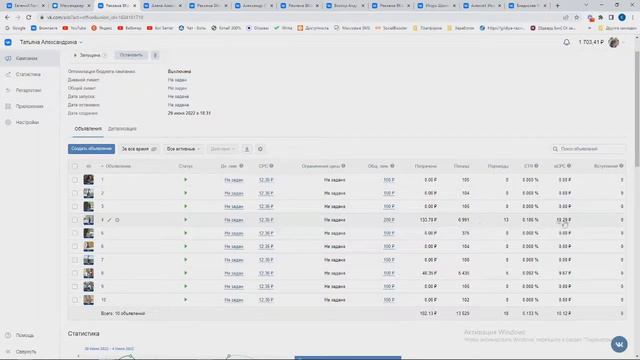Open Приложения in the left sidebar
Viewport: 640px width, 360px height.
point(29,106)
